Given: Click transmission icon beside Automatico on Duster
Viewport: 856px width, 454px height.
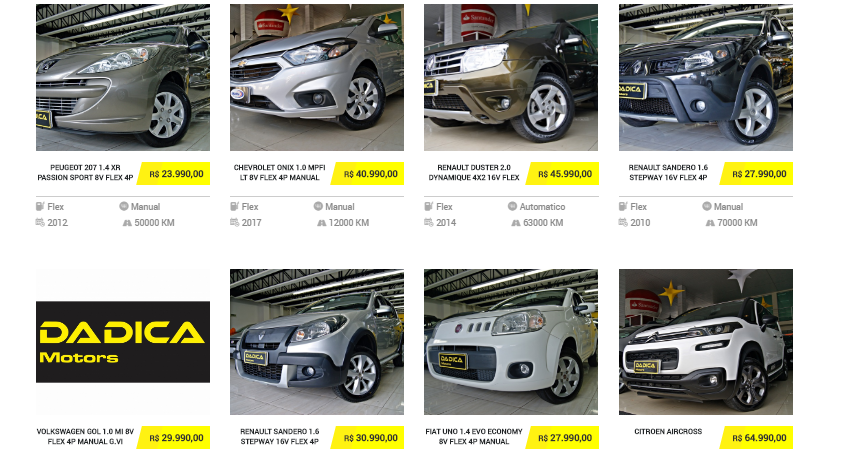Looking at the screenshot, I should (512, 206).
